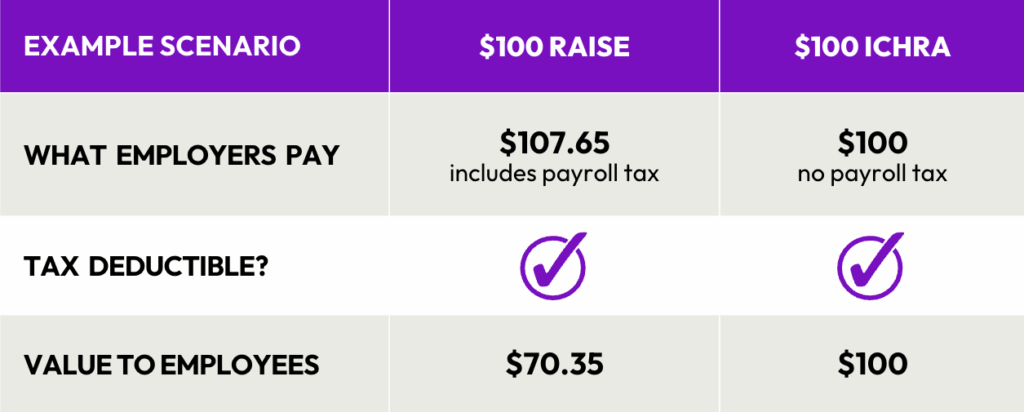Image resolution: width=1024 pixels, height=412 pixels.
Task: Click the checkmark under $100 RAISE
Action: (553, 266)
